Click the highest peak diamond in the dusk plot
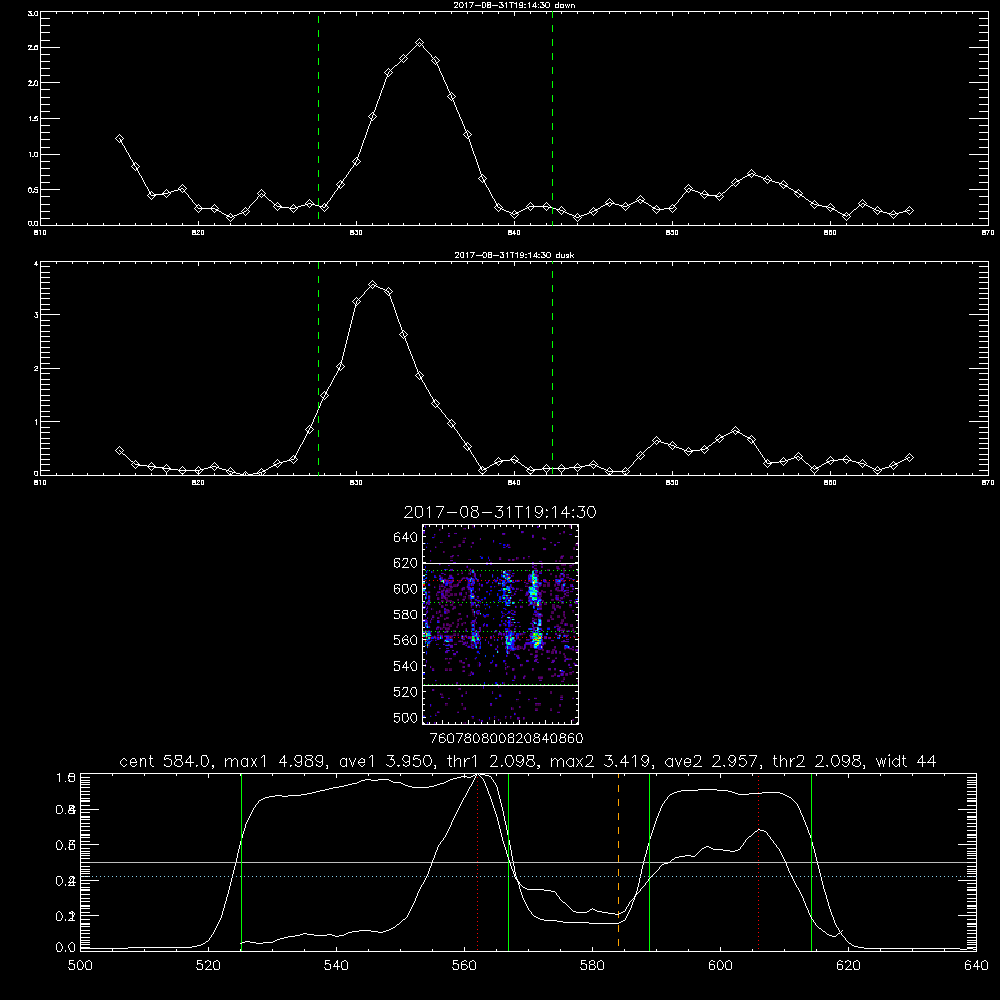 point(373,284)
